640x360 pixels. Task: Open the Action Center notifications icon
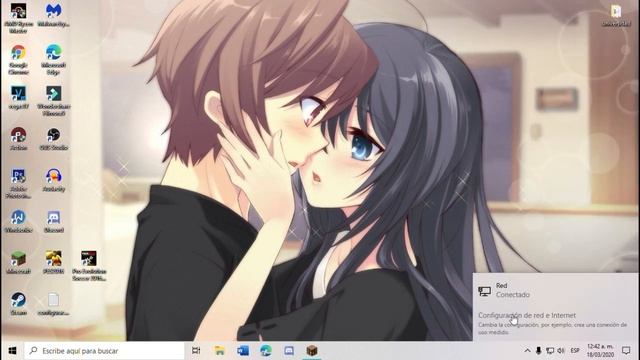click(x=626, y=351)
